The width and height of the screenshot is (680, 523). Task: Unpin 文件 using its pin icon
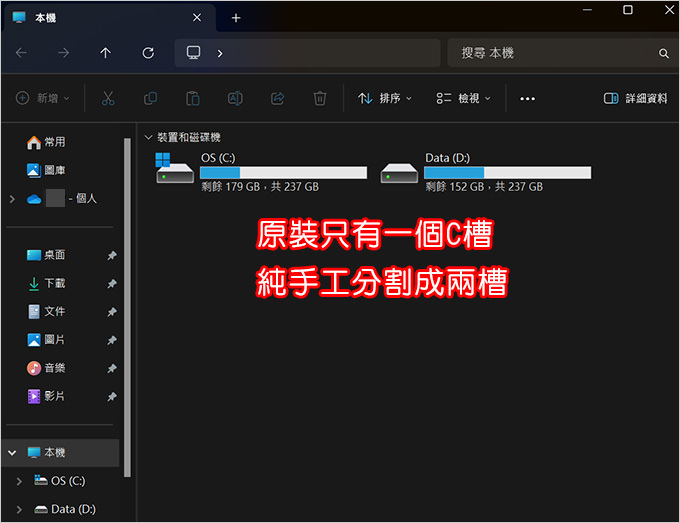tap(112, 312)
